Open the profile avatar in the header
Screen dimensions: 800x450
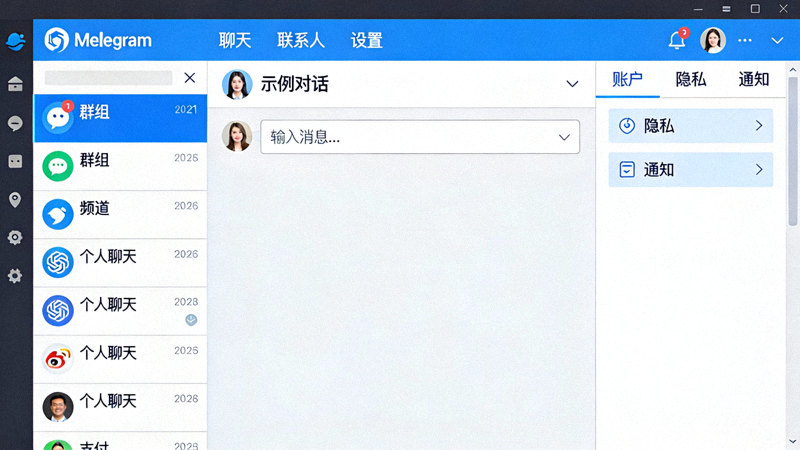point(713,40)
